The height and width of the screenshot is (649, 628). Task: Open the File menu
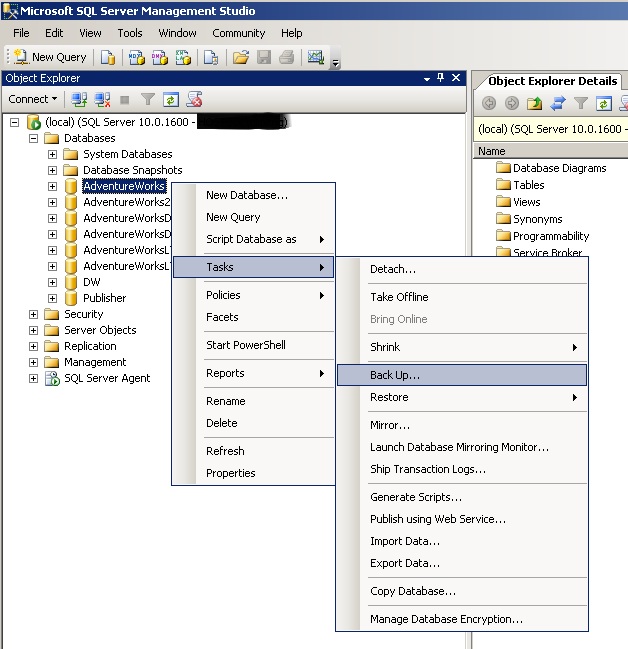pos(21,33)
